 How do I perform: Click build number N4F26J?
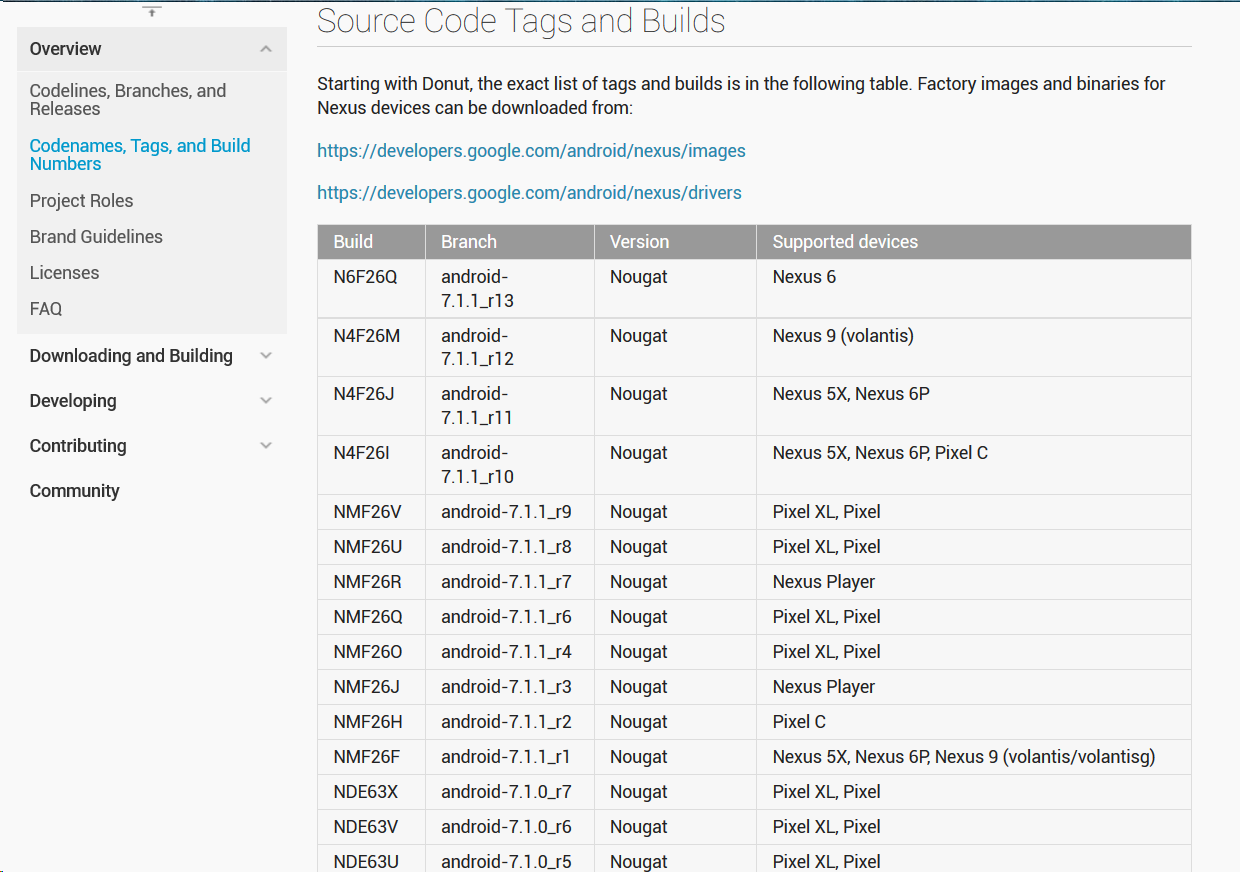click(364, 394)
